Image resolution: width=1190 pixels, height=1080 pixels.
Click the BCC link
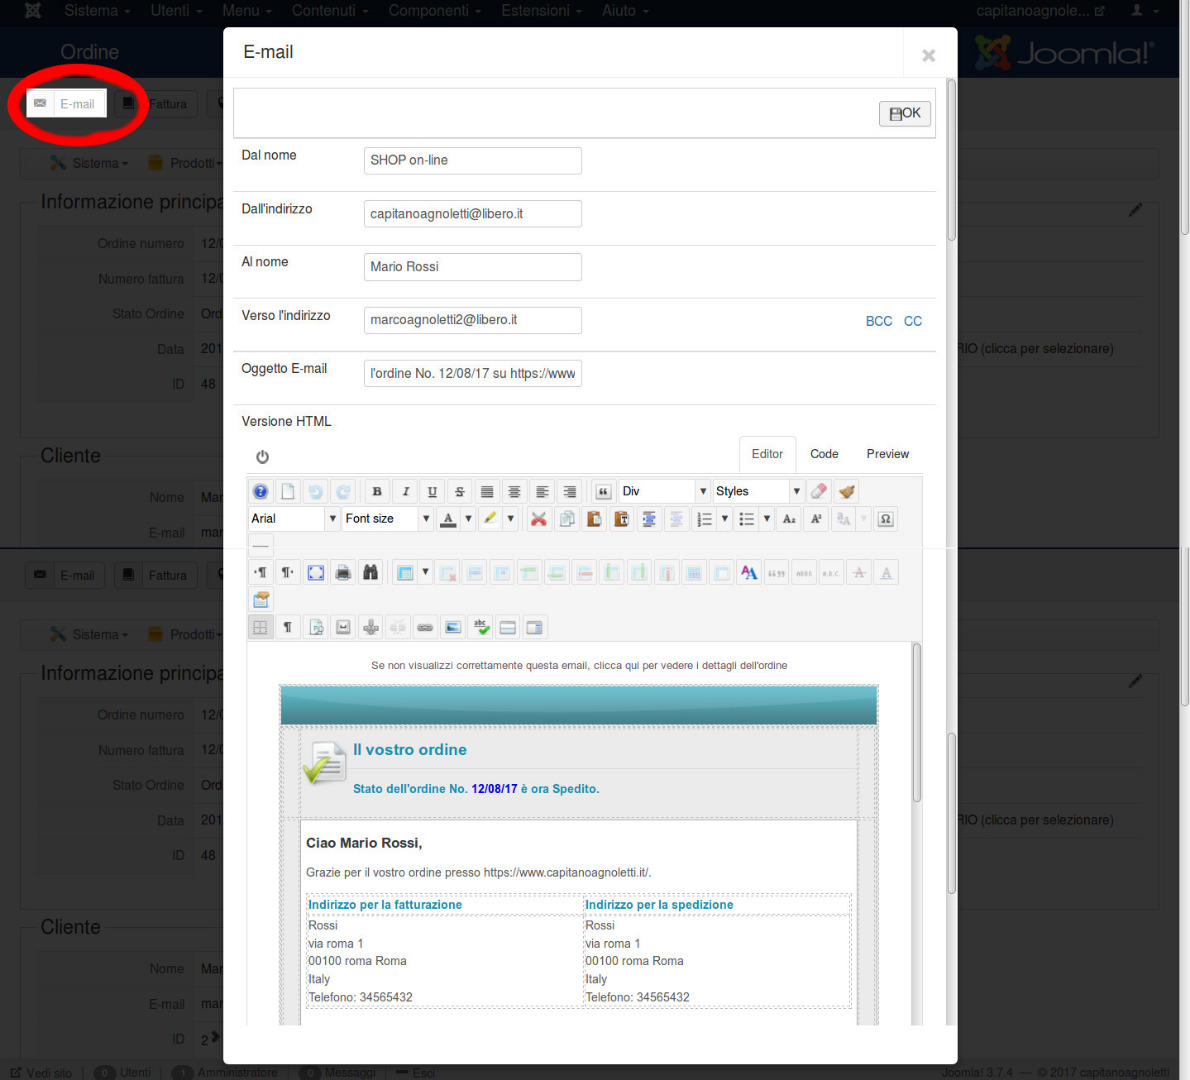click(x=879, y=321)
